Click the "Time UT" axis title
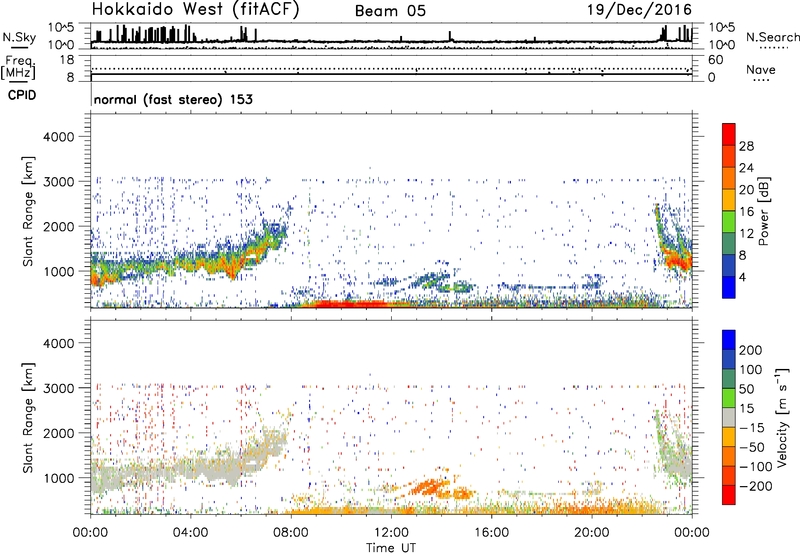The width and height of the screenshot is (800, 554). pos(391,548)
